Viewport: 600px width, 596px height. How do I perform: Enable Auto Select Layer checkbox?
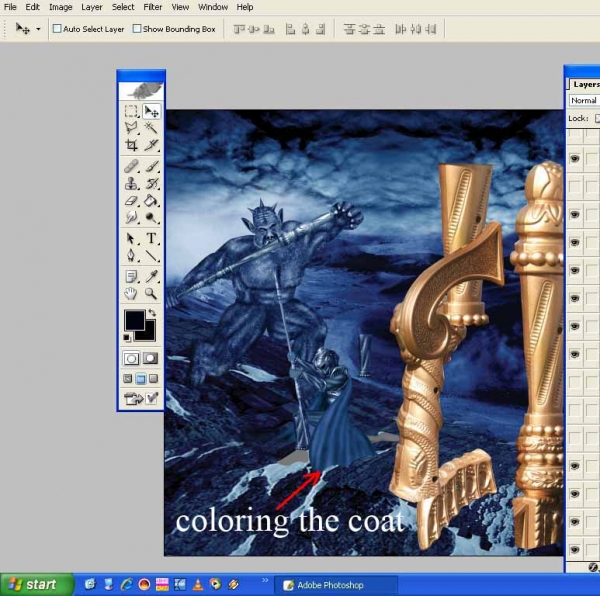coord(57,29)
